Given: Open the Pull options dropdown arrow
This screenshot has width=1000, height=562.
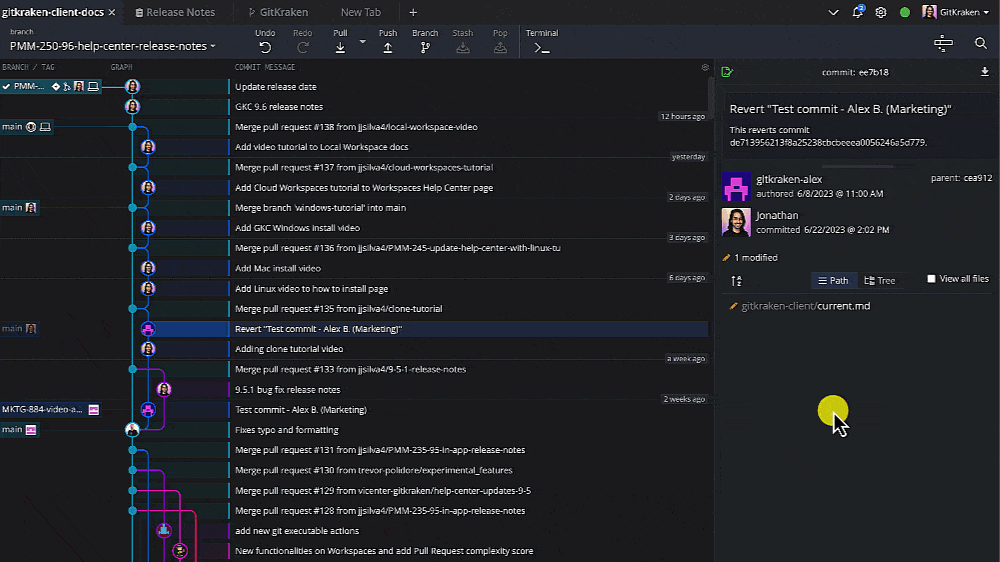Looking at the screenshot, I should (x=362, y=42).
